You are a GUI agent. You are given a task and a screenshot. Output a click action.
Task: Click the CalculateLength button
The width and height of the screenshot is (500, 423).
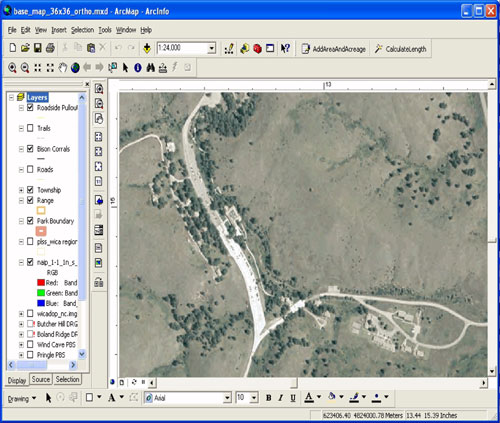coord(401,49)
